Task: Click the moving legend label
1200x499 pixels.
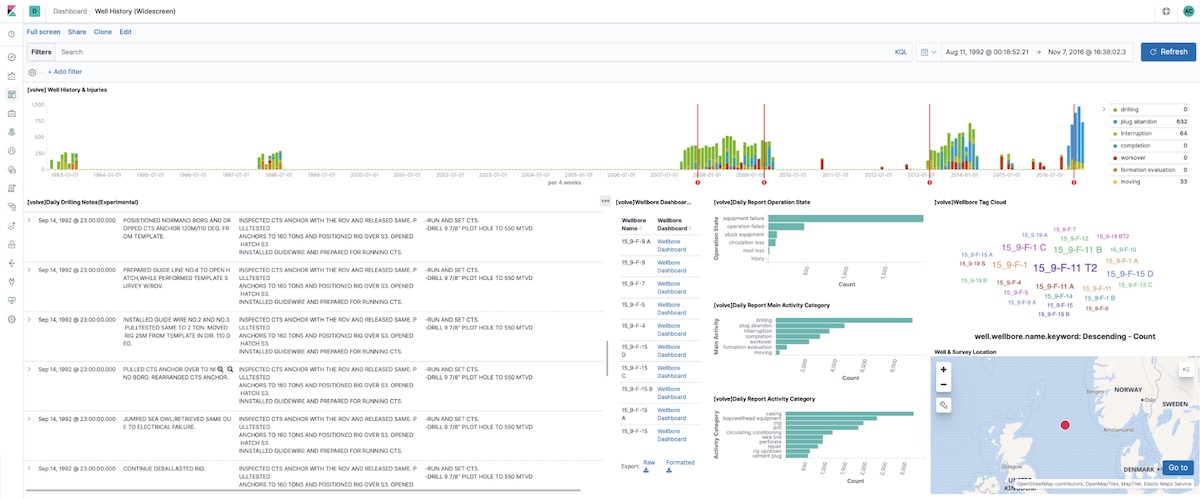Action: 1132,181
